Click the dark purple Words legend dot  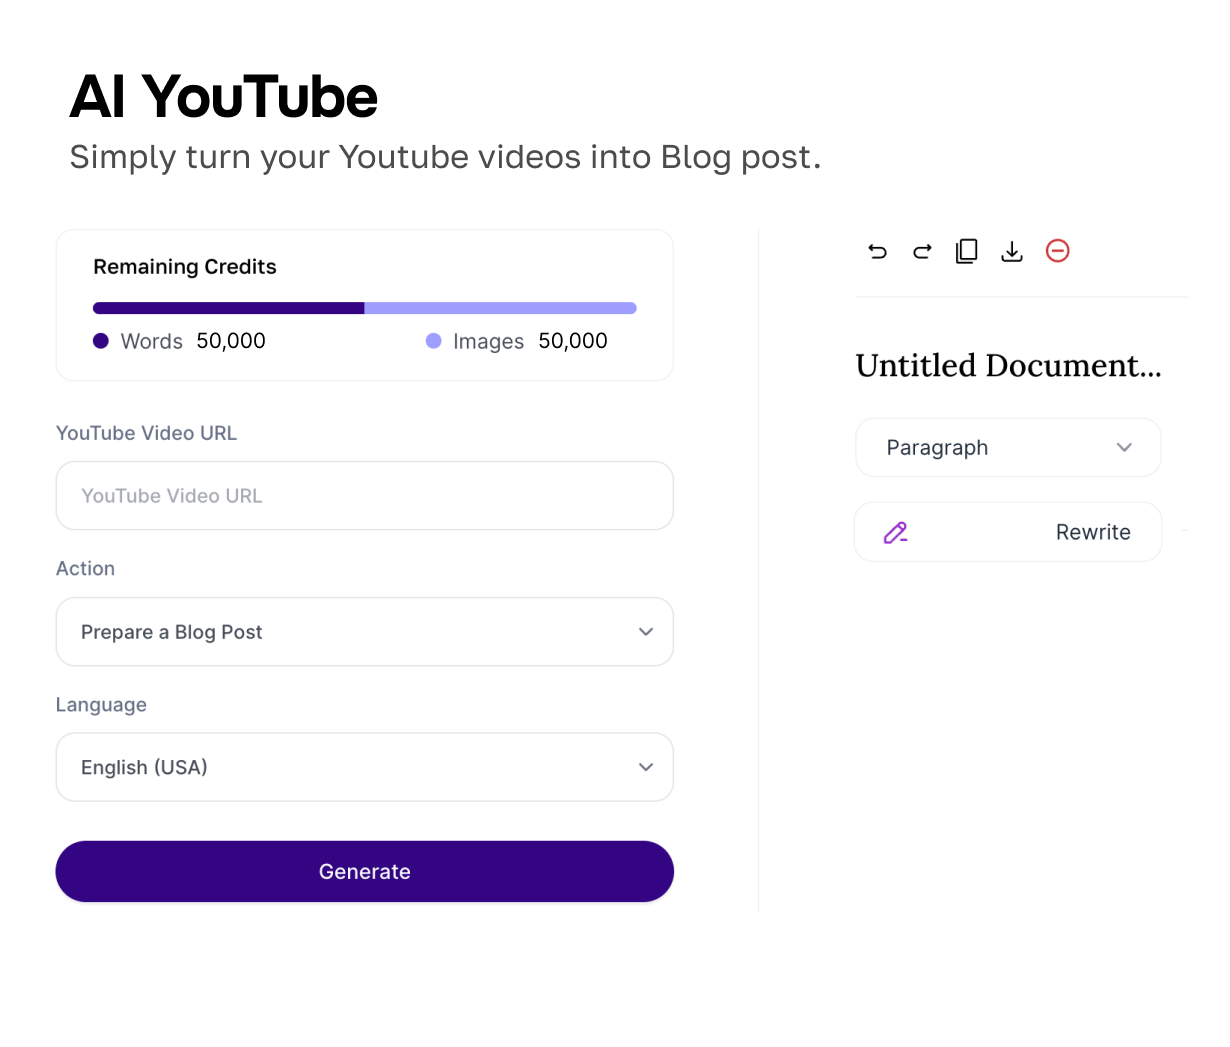[101, 341]
